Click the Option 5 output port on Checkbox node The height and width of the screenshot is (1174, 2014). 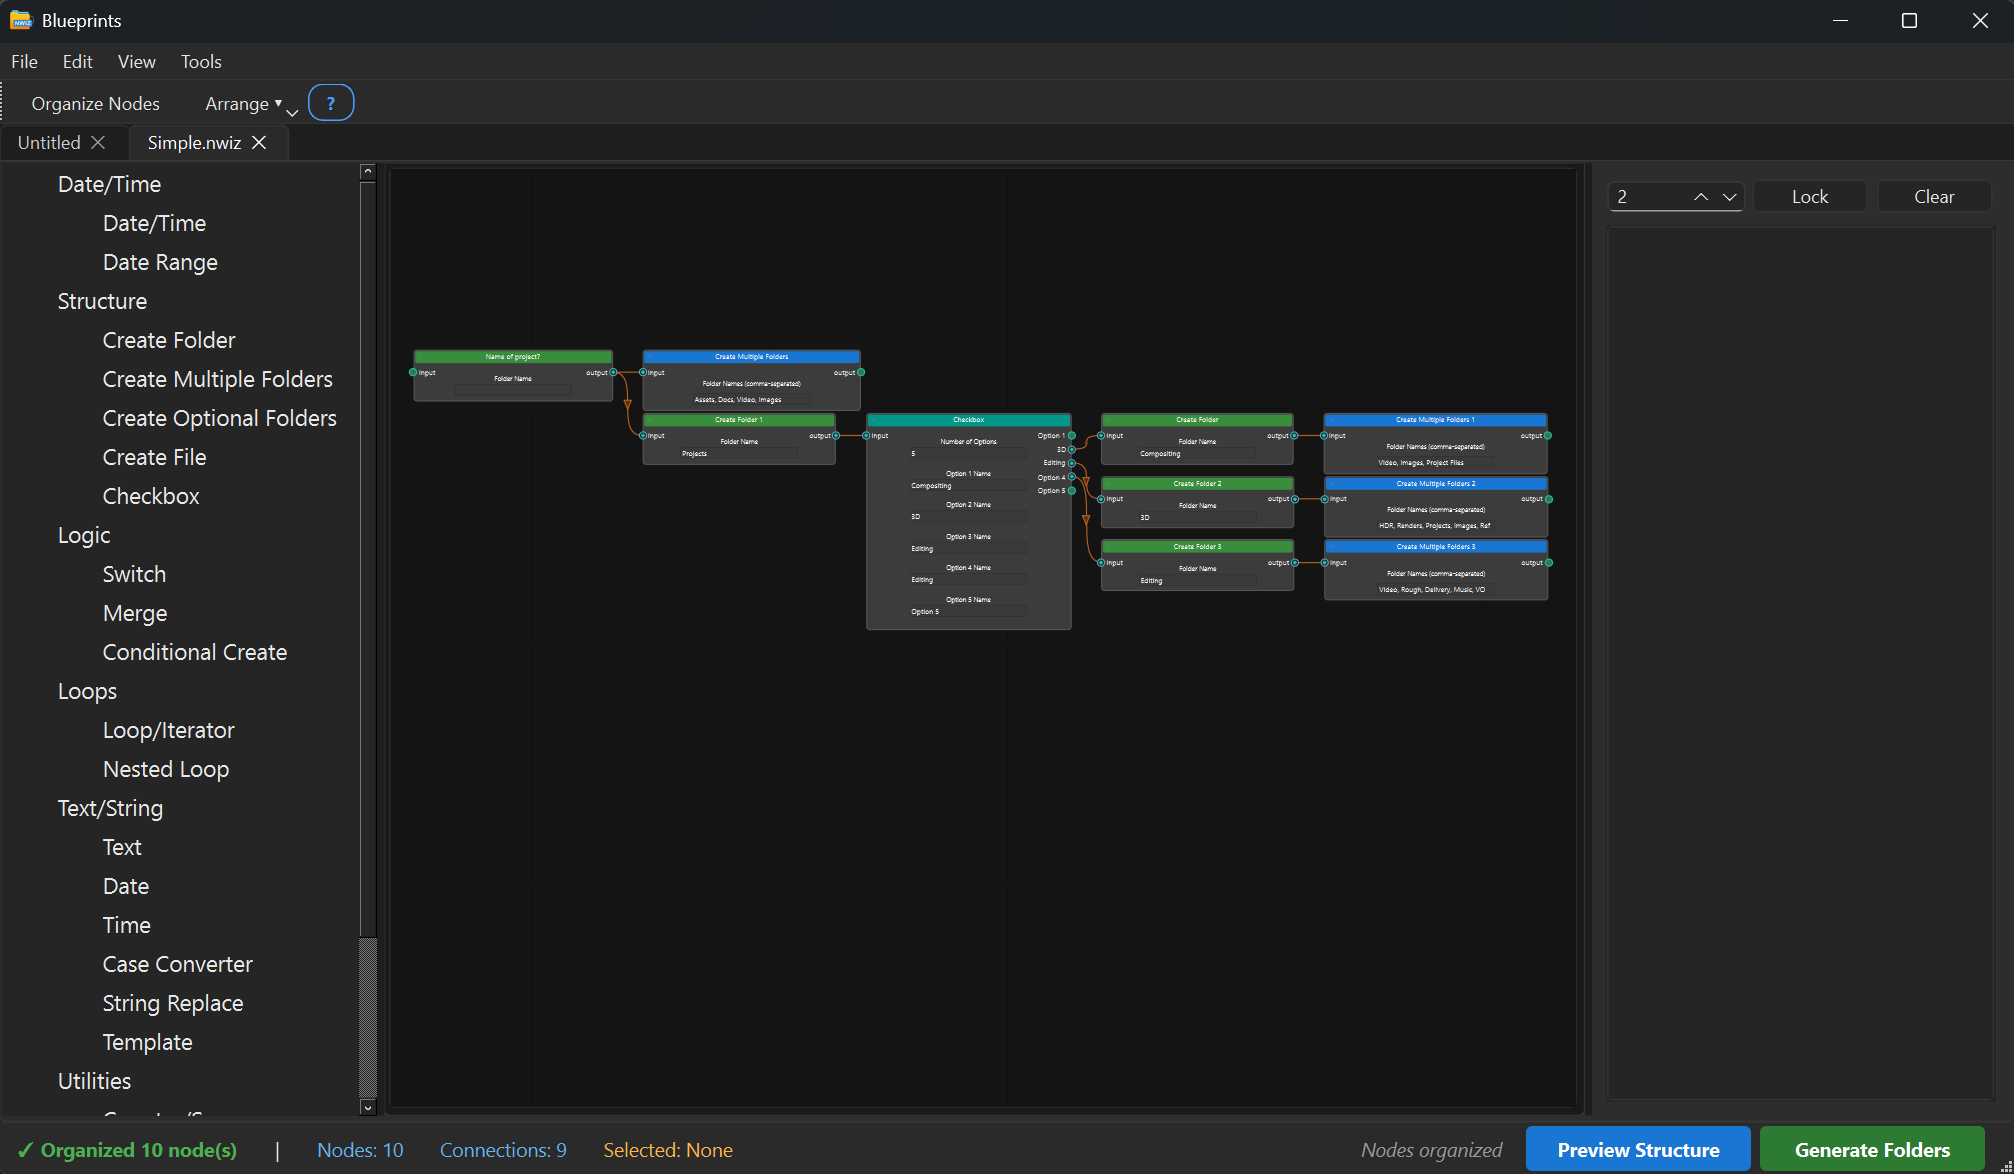point(1072,490)
